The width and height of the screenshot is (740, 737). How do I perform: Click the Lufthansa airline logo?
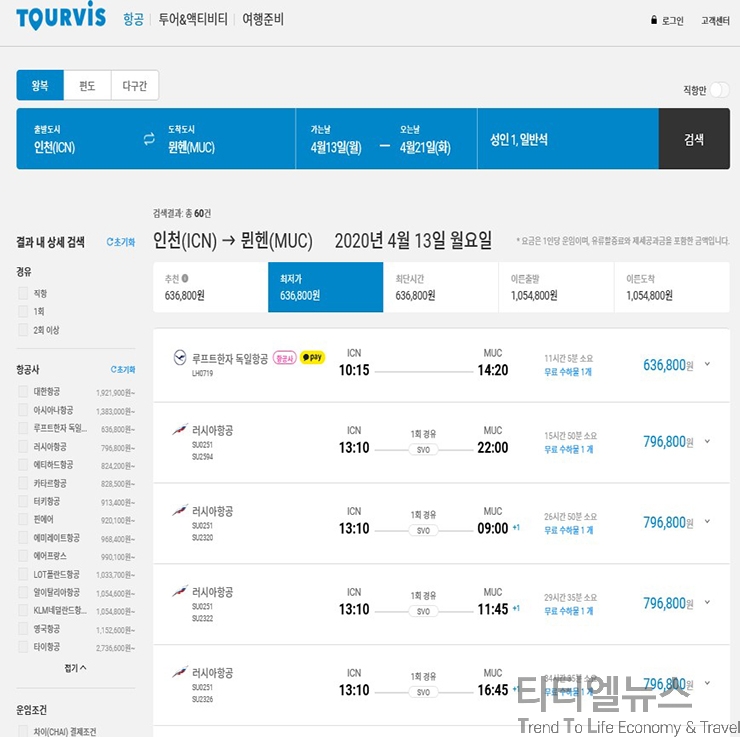(180, 358)
